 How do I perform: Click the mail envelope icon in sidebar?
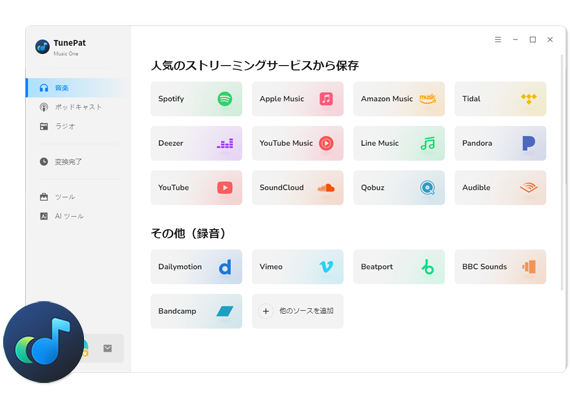108,348
